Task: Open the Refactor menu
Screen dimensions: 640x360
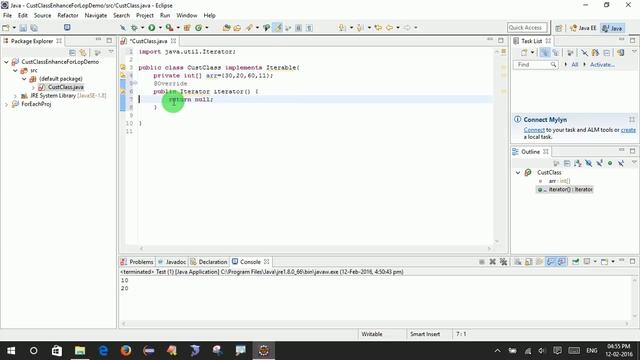Action: tap(68, 15)
